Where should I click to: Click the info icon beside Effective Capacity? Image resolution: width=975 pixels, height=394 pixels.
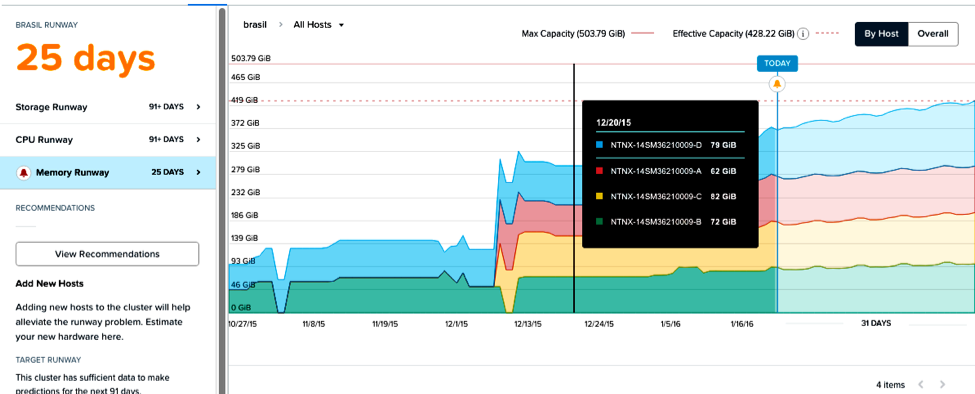[803, 34]
